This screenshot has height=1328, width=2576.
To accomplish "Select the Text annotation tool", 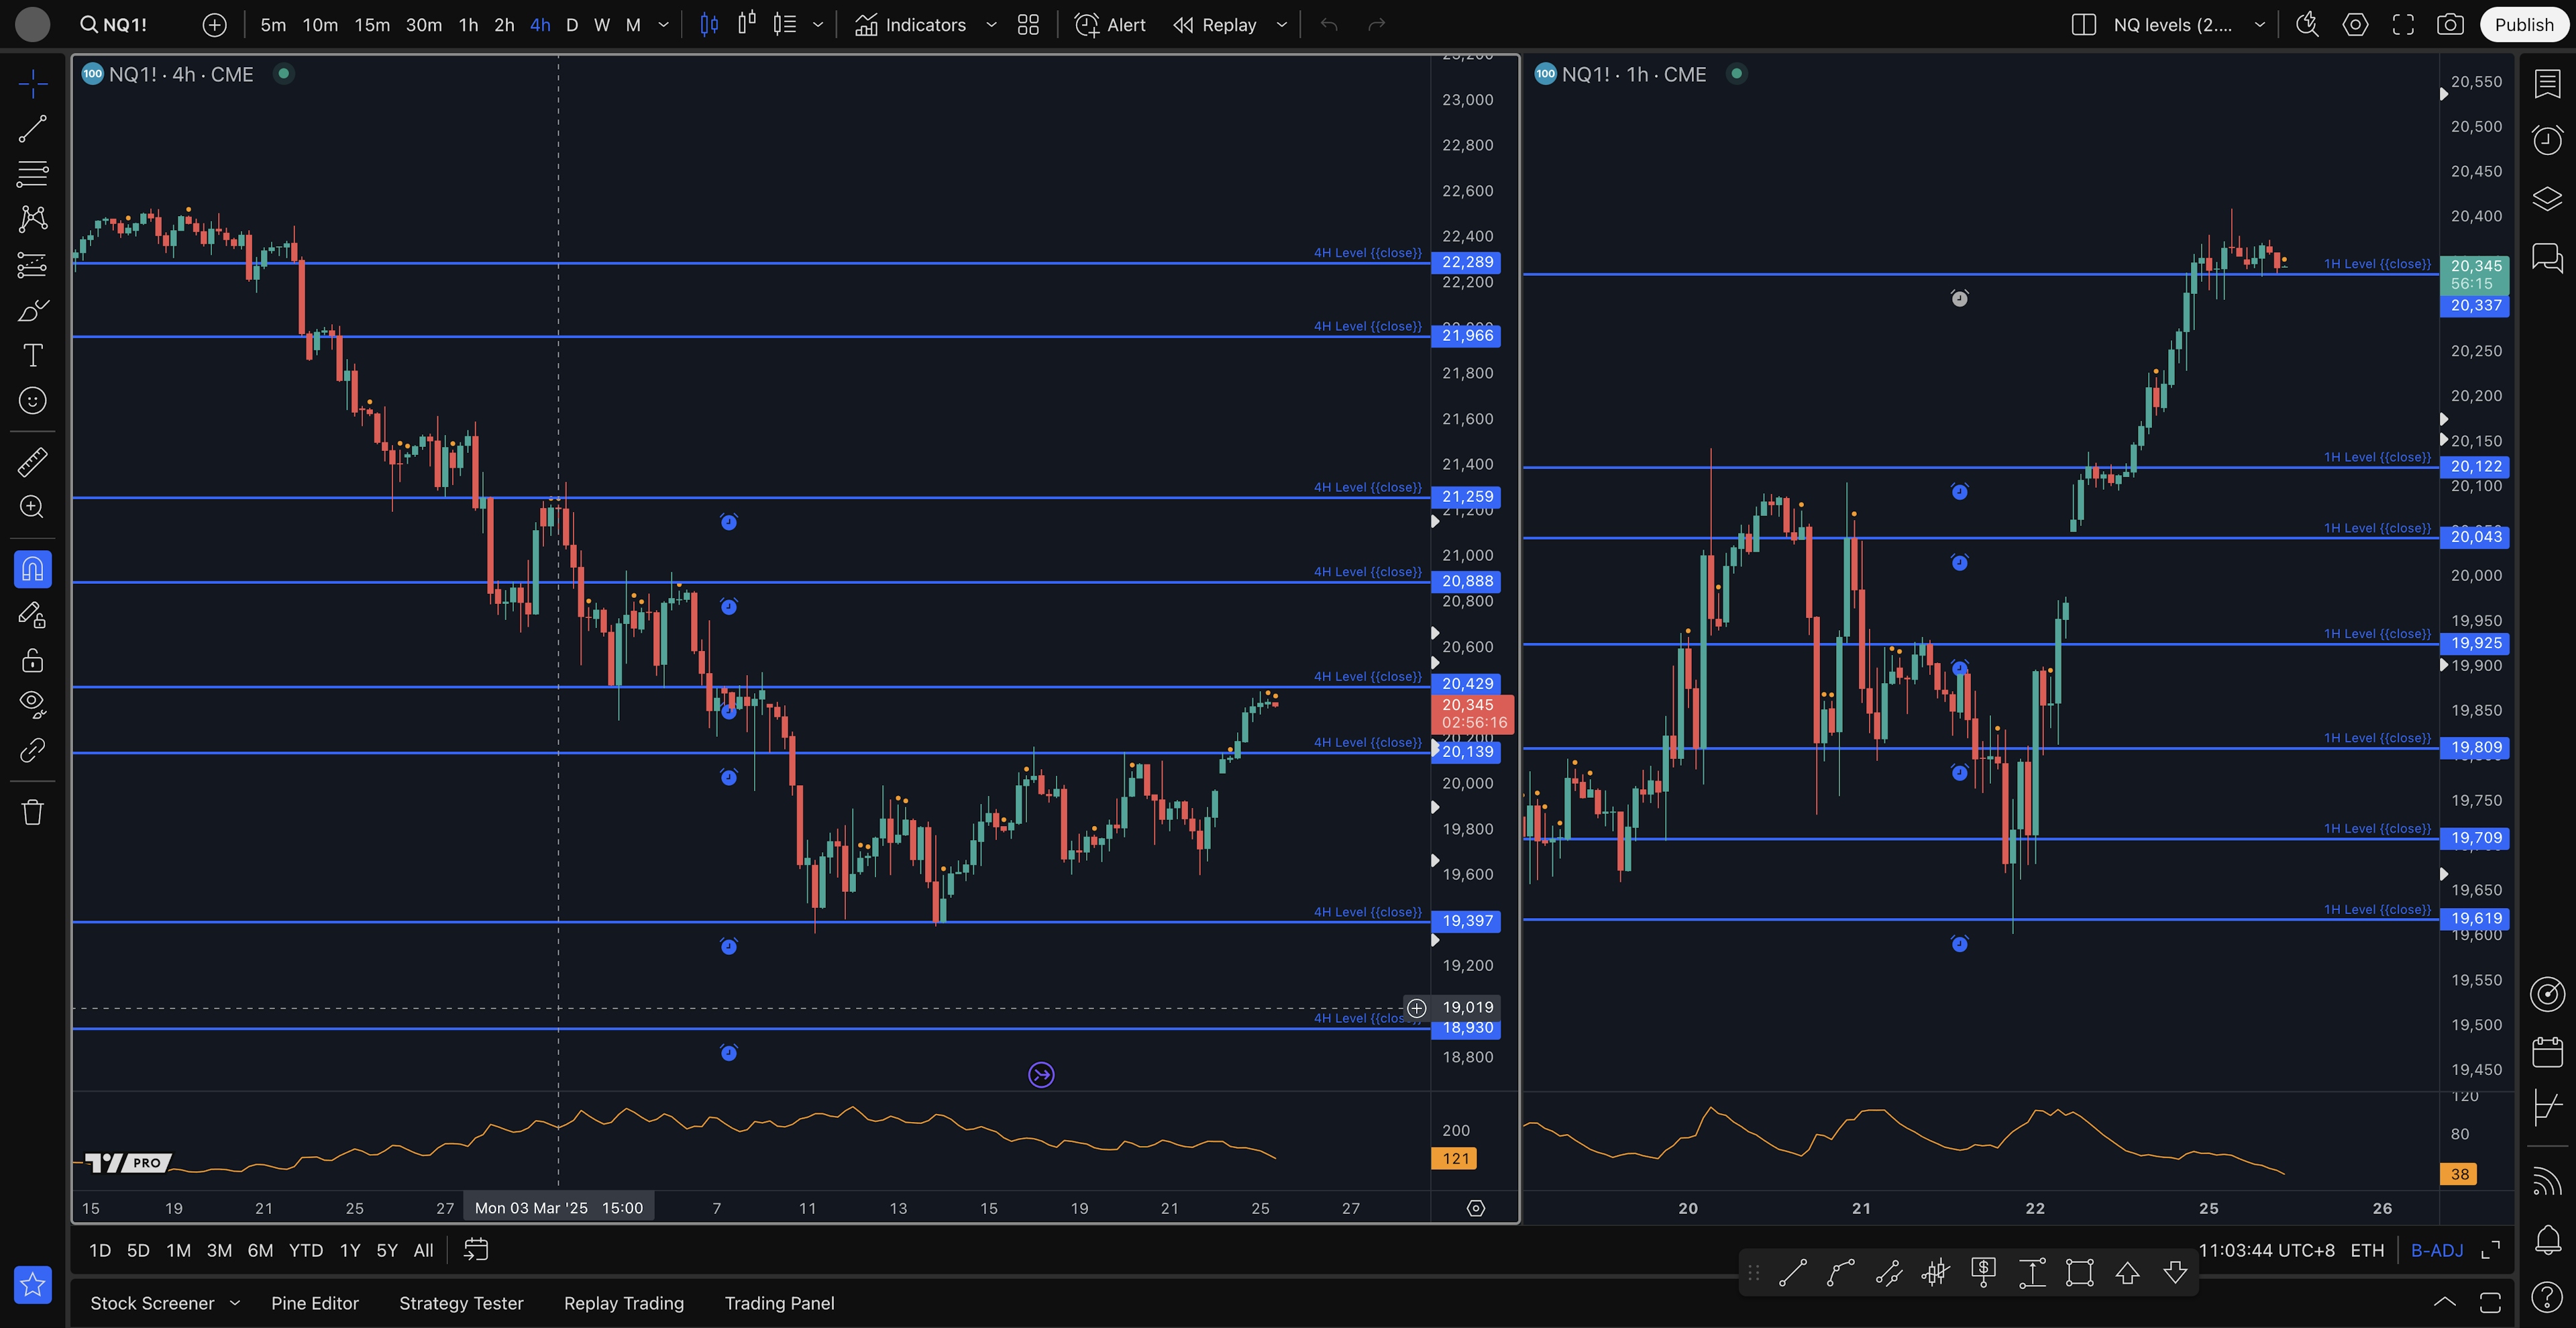I will 32,355.
